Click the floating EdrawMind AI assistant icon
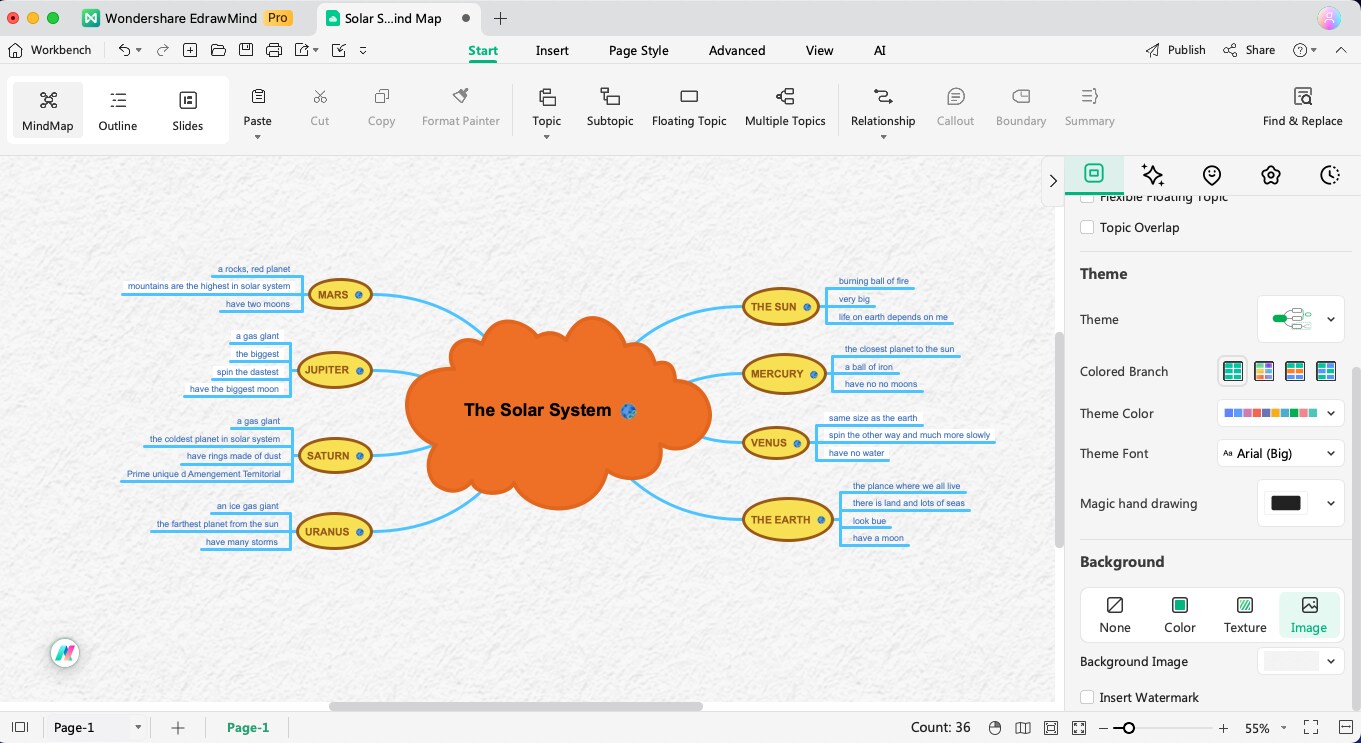The height and width of the screenshot is (743, 1361). (65, 654)
